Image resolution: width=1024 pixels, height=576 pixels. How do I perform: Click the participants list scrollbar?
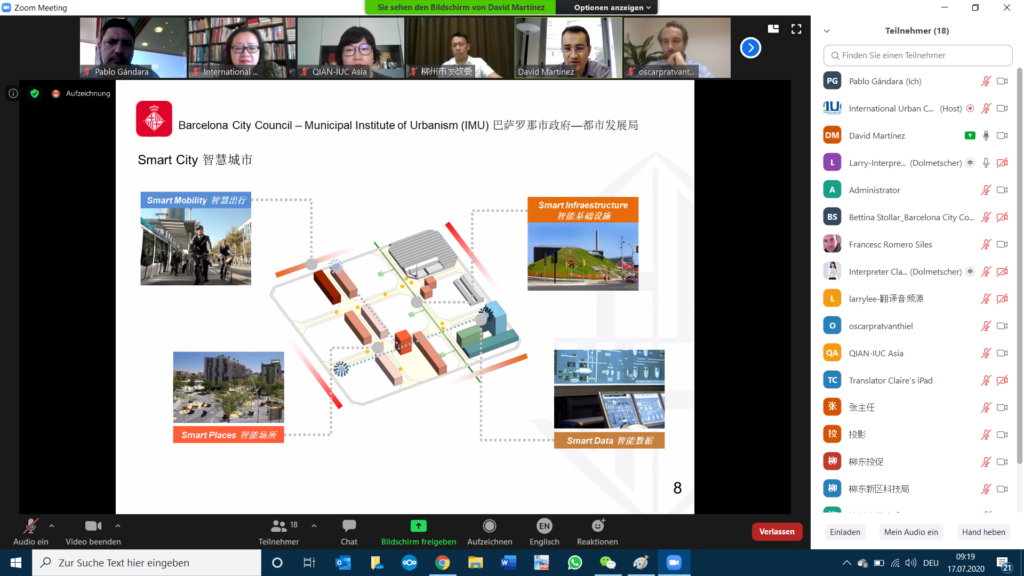click(x=1019, y=200)
